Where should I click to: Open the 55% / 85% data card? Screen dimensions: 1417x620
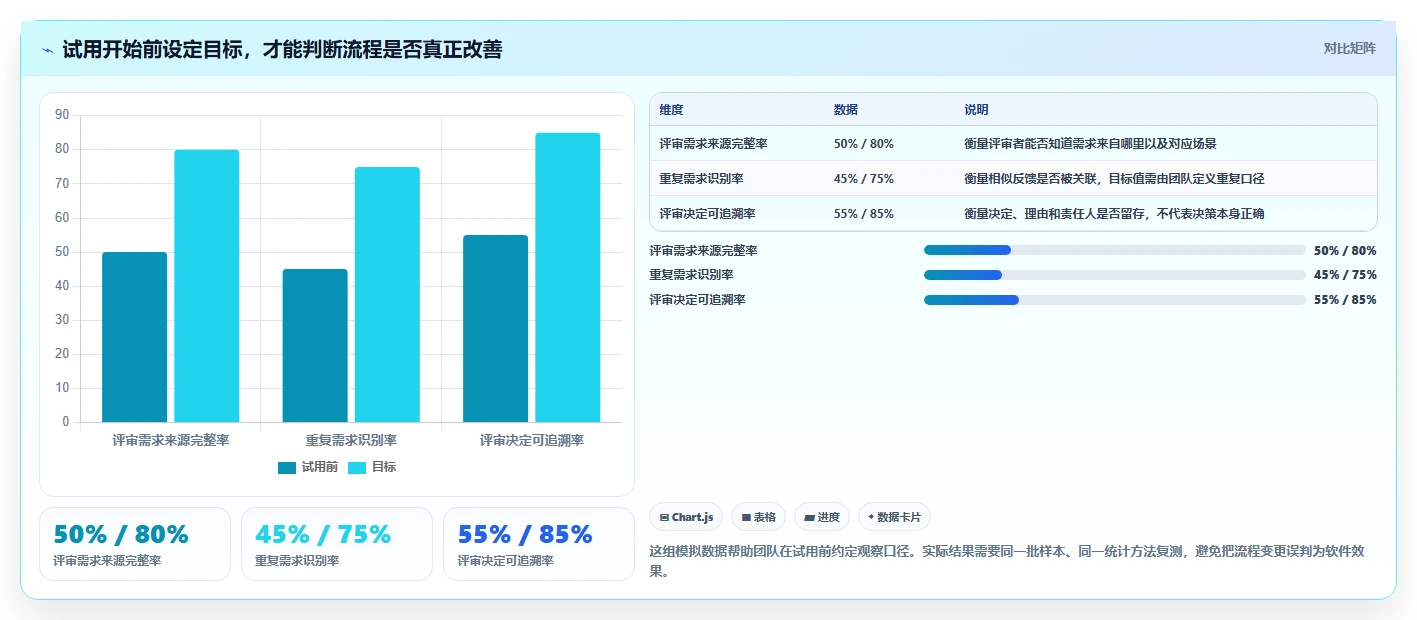[x=539, y=544]
